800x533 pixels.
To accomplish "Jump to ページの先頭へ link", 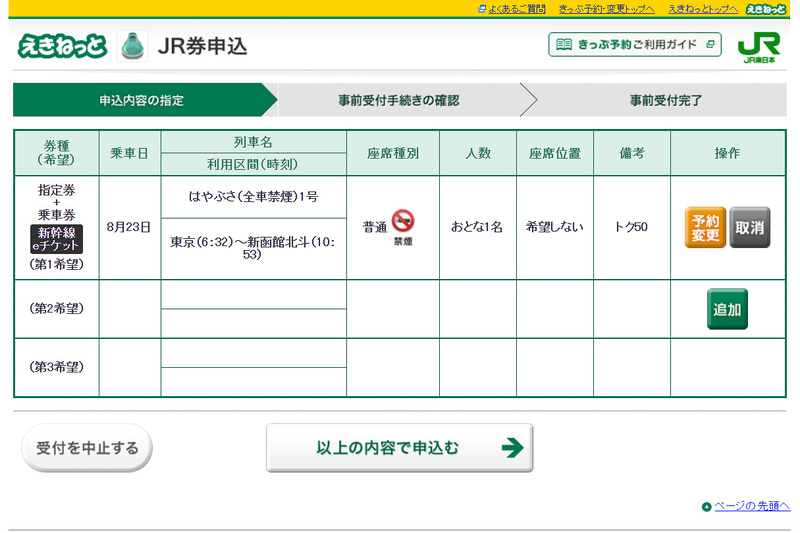I will click(x=752, y=505).
